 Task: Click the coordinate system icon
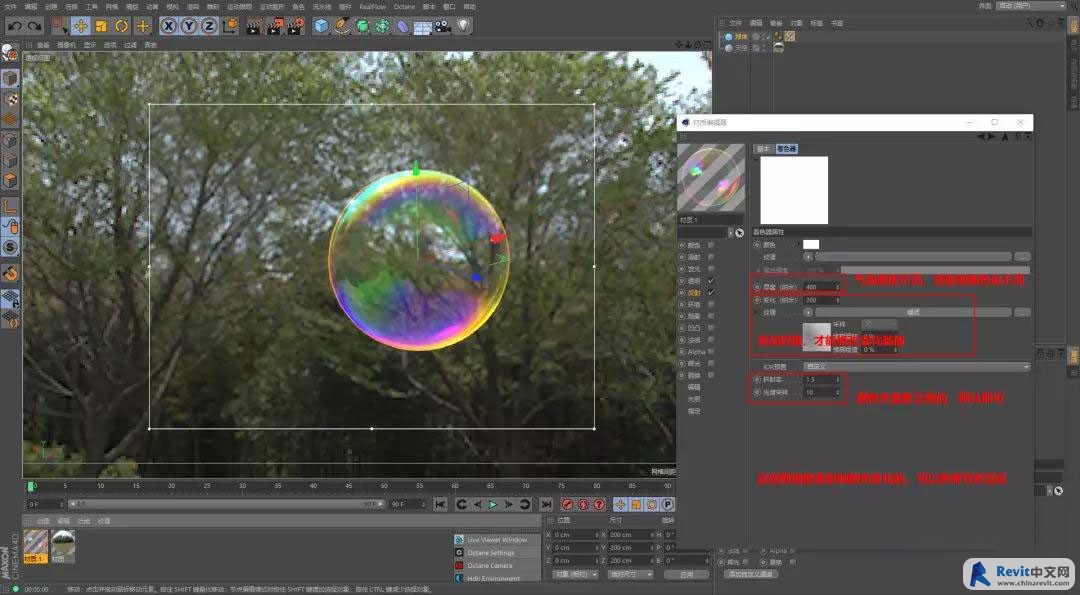click(x=231, y=26)
